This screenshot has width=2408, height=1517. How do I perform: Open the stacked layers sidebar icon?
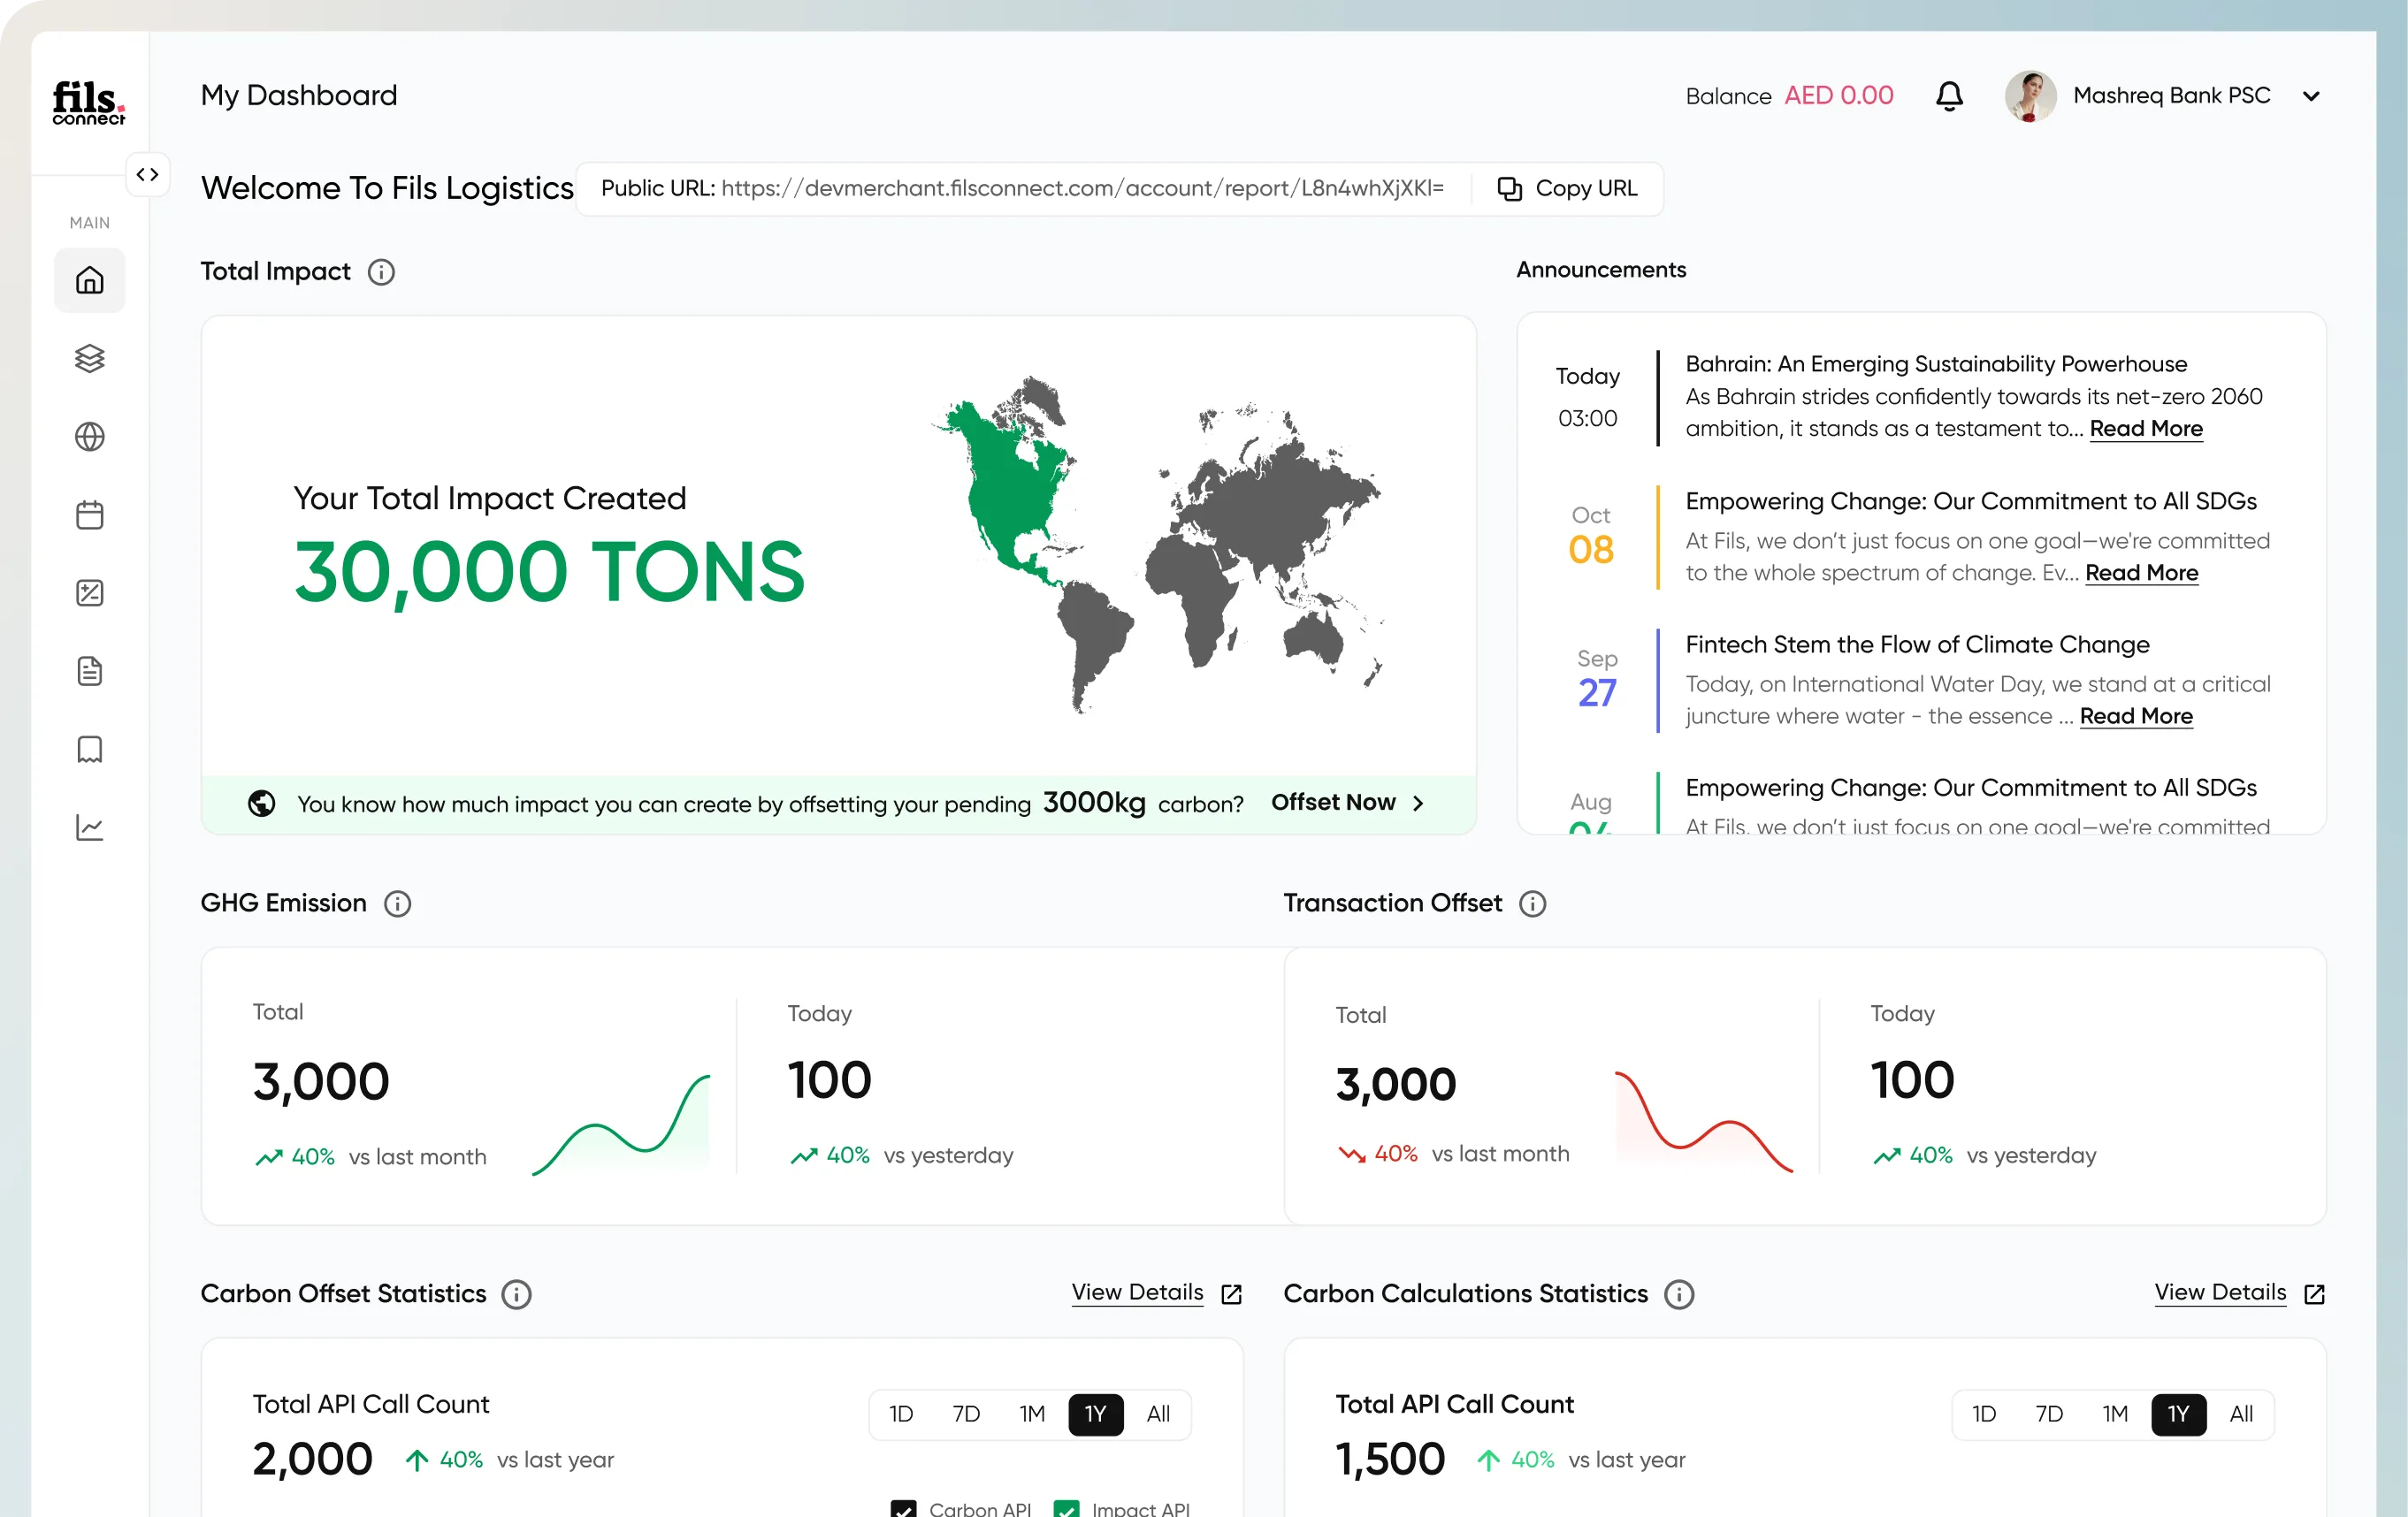click(89, 358)
